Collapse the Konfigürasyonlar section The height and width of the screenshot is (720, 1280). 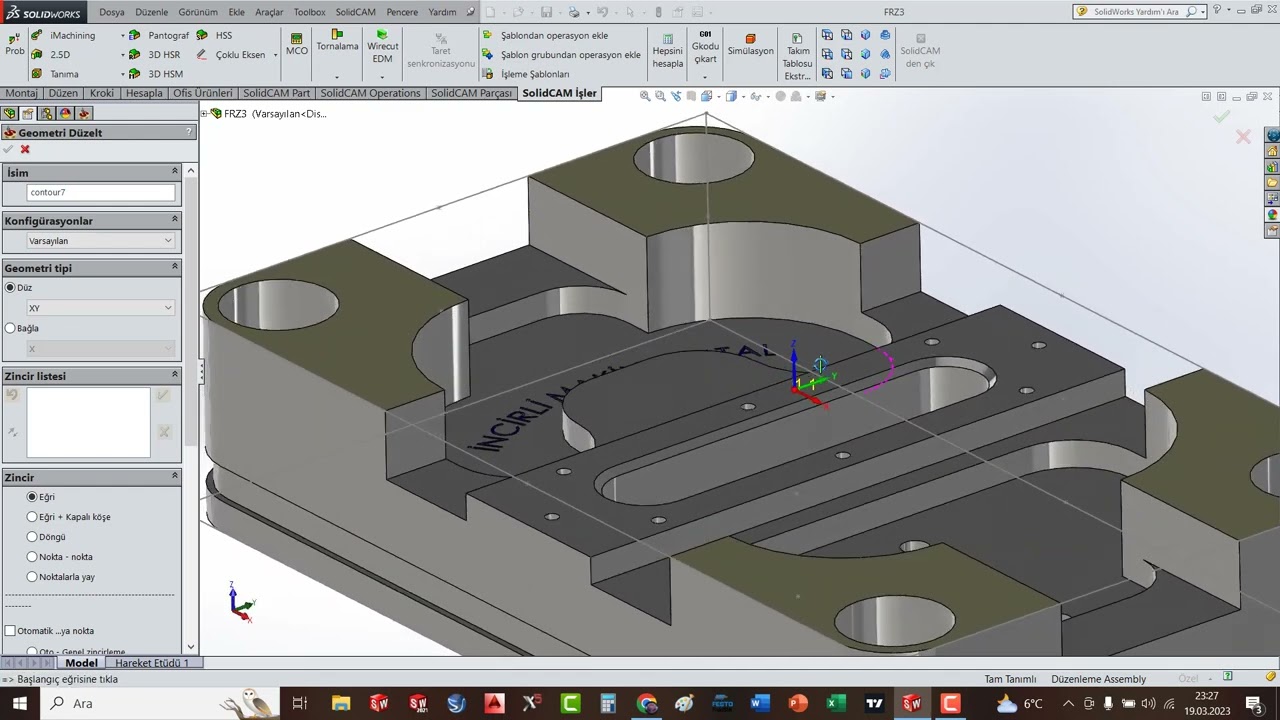pos(175,220)
